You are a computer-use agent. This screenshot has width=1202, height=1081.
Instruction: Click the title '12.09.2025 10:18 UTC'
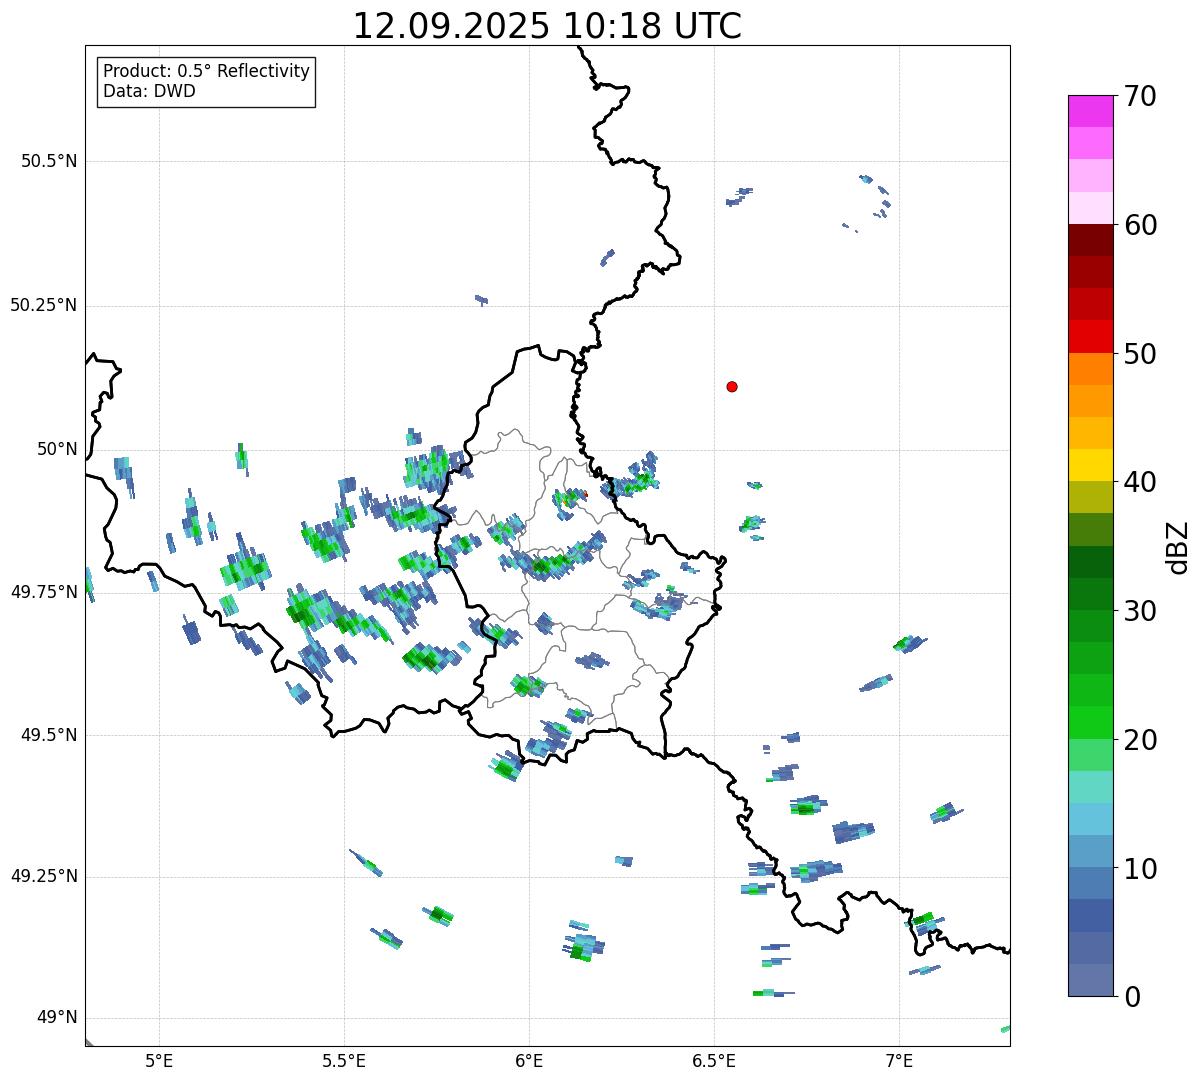tap(547, 25)
